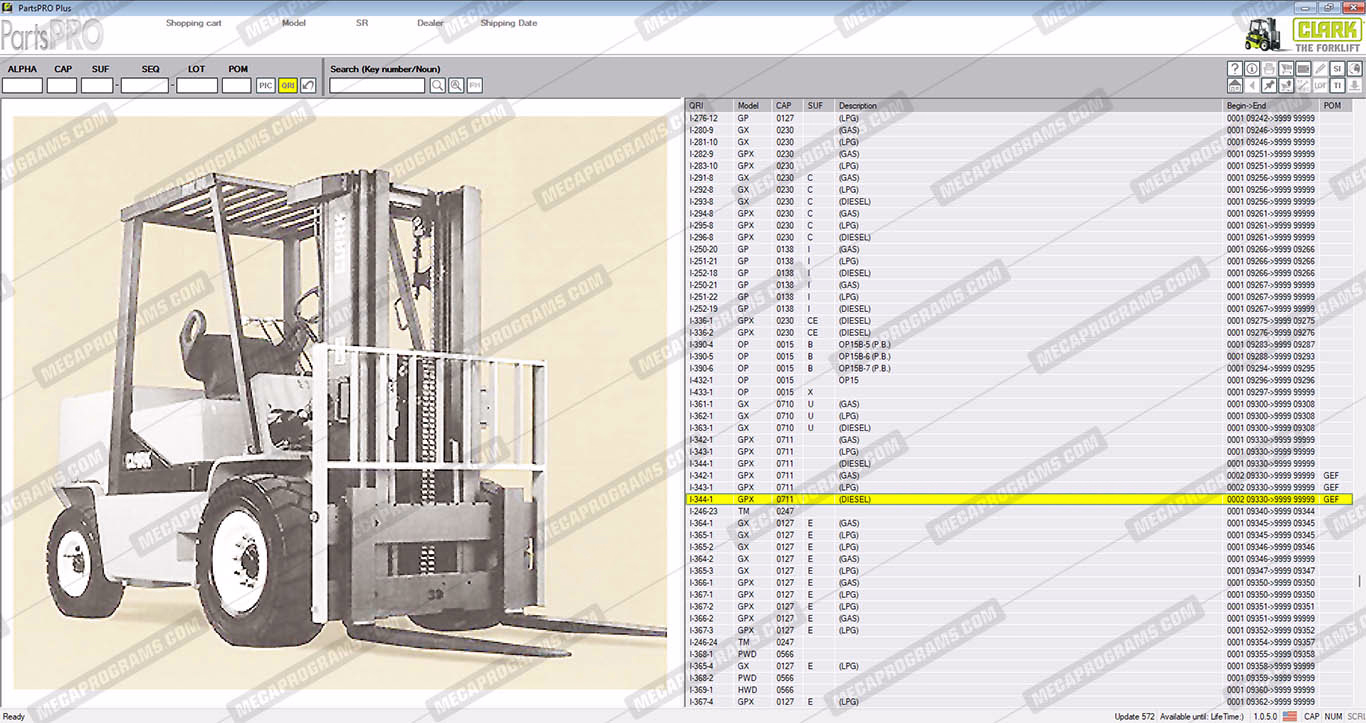Toggle the yellow QRI button

tap(288, 86)
